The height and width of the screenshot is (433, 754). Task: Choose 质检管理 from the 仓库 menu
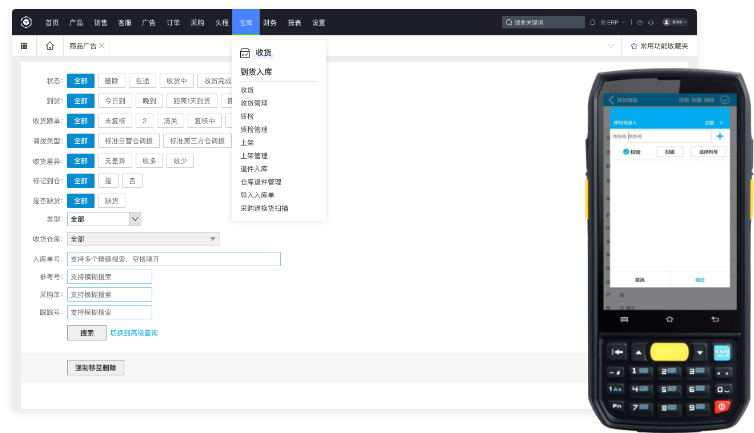[x=254, y=129]
